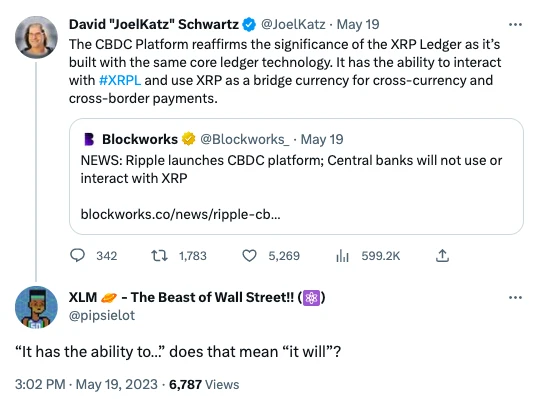The height and width of the screenshot is (399, 536).
Task: Click David Schwartz's blue verified badge
Action: click(x=249, y=25)
